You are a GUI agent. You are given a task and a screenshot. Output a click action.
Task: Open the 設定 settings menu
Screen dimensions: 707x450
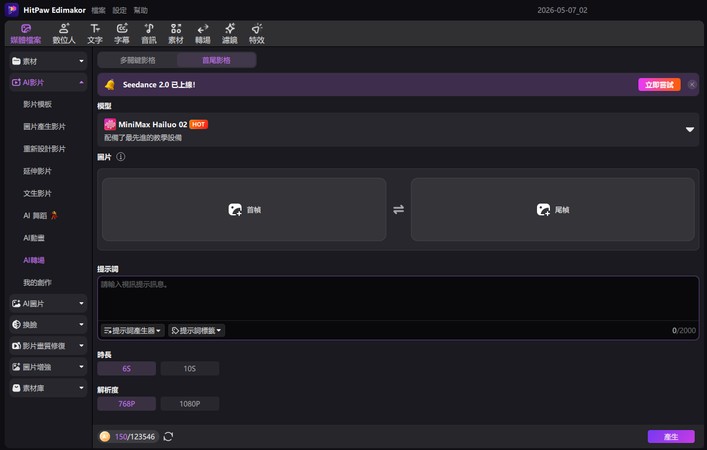(x=119, y=10)
